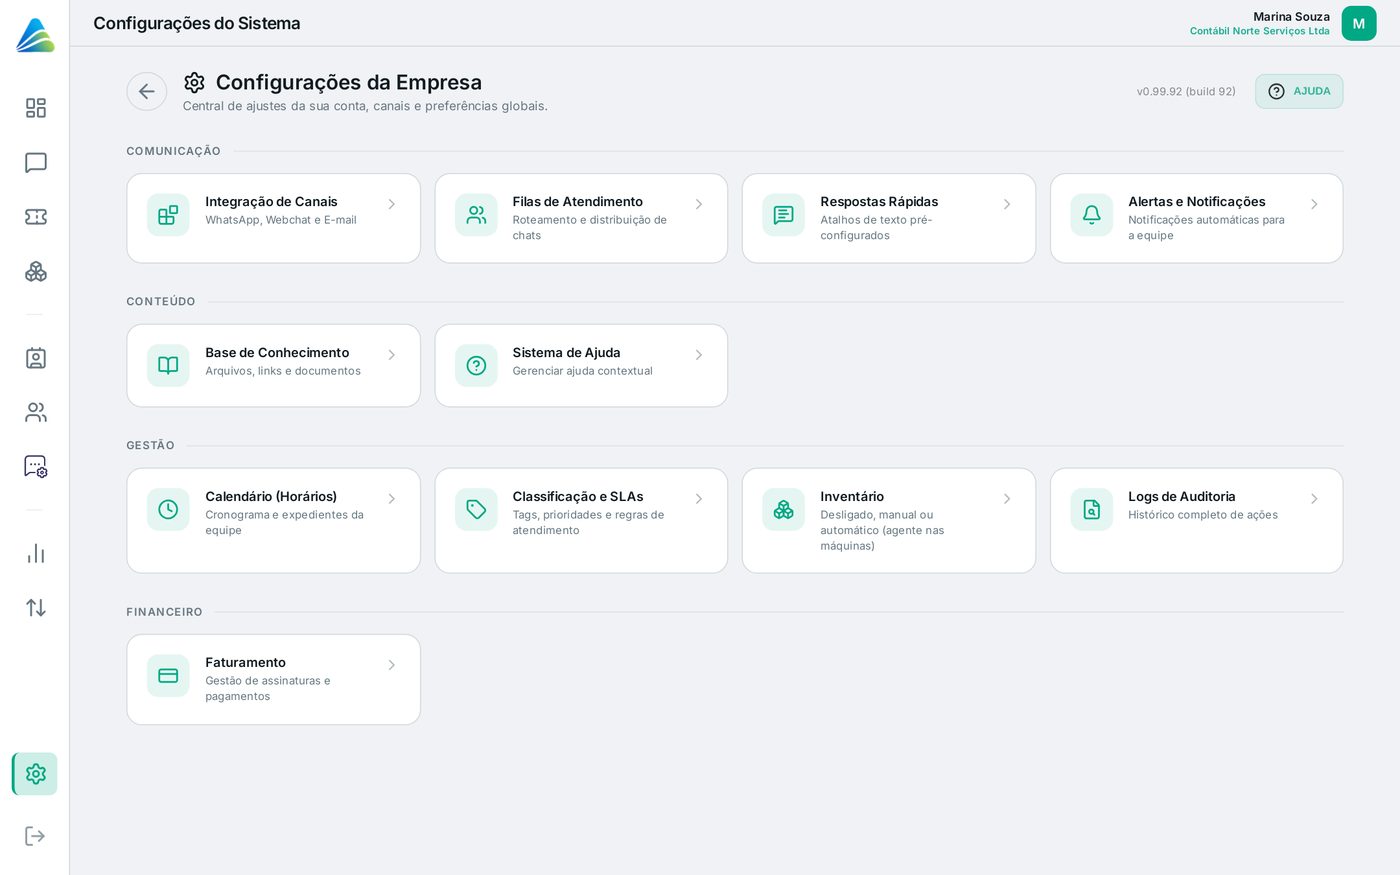Expand Logs de Auditoria via chevron

coord(1314,499)
